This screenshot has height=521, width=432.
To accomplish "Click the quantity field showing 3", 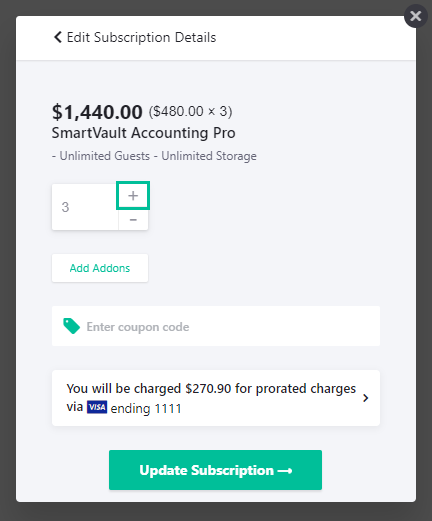I will click(x=85, y=207).
